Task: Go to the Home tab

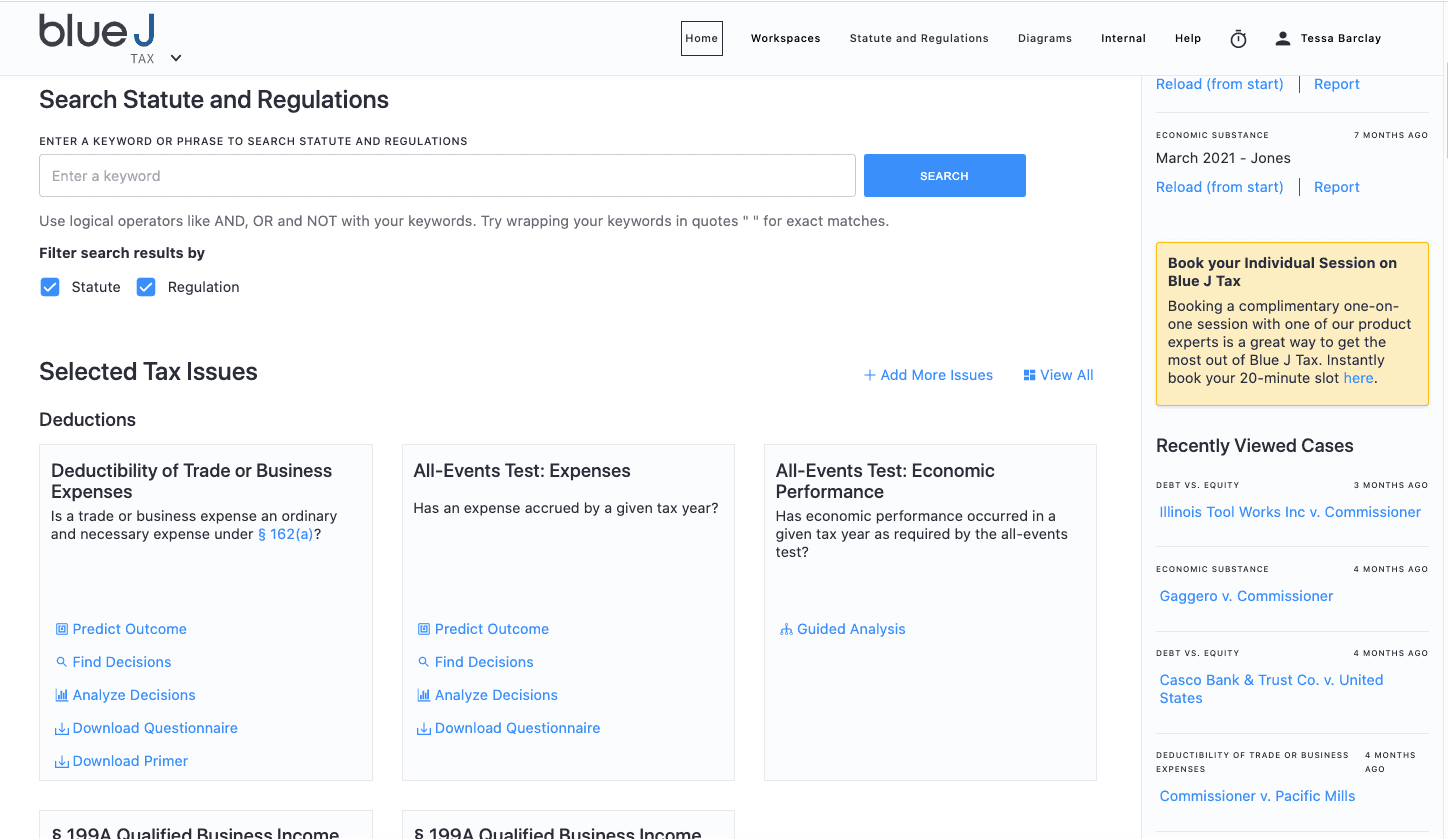Action: (x=702, y=38)
